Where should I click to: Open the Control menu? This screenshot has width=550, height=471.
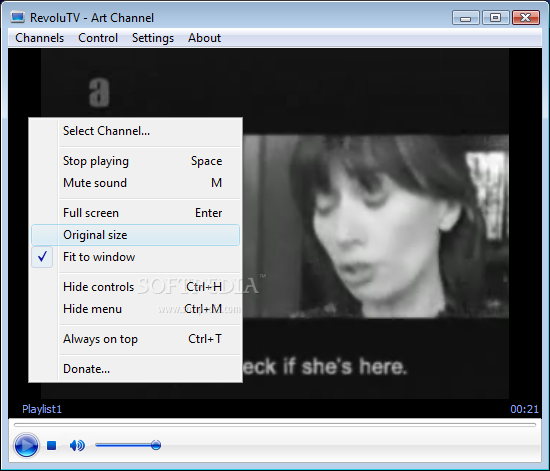(98, 38)
